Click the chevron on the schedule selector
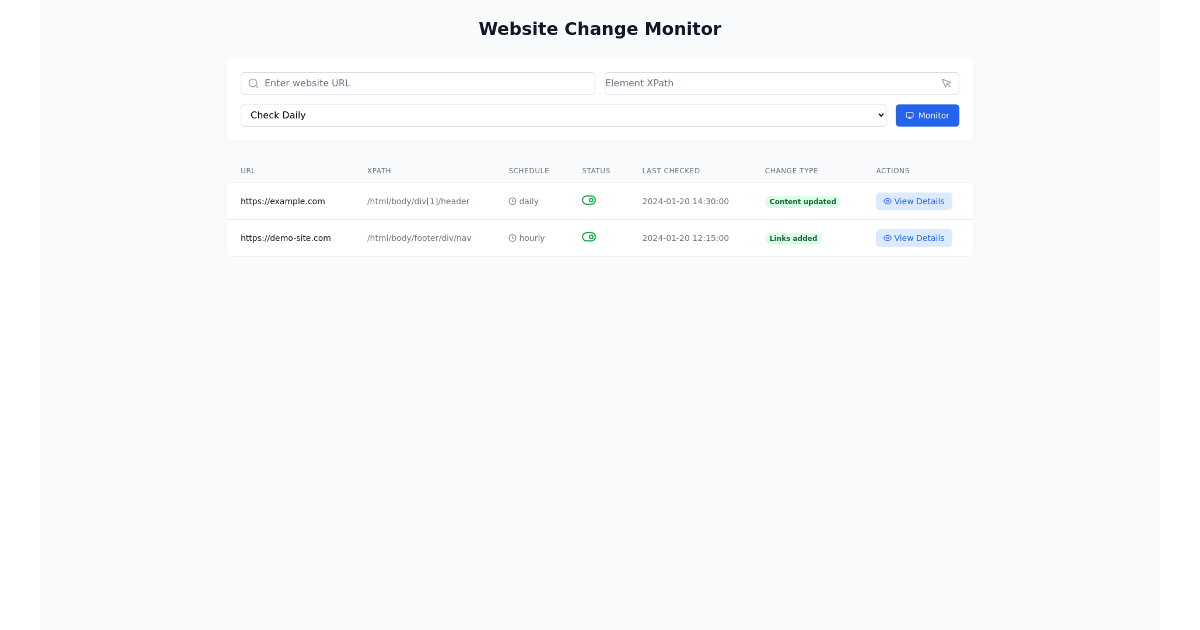The image size is (1200, 630). click(x=879, y=115)
